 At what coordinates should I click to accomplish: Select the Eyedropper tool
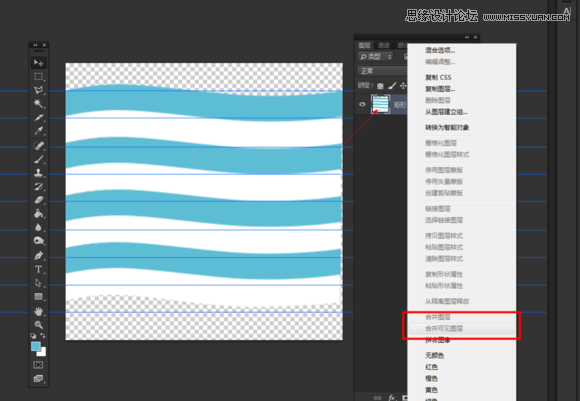38,131
